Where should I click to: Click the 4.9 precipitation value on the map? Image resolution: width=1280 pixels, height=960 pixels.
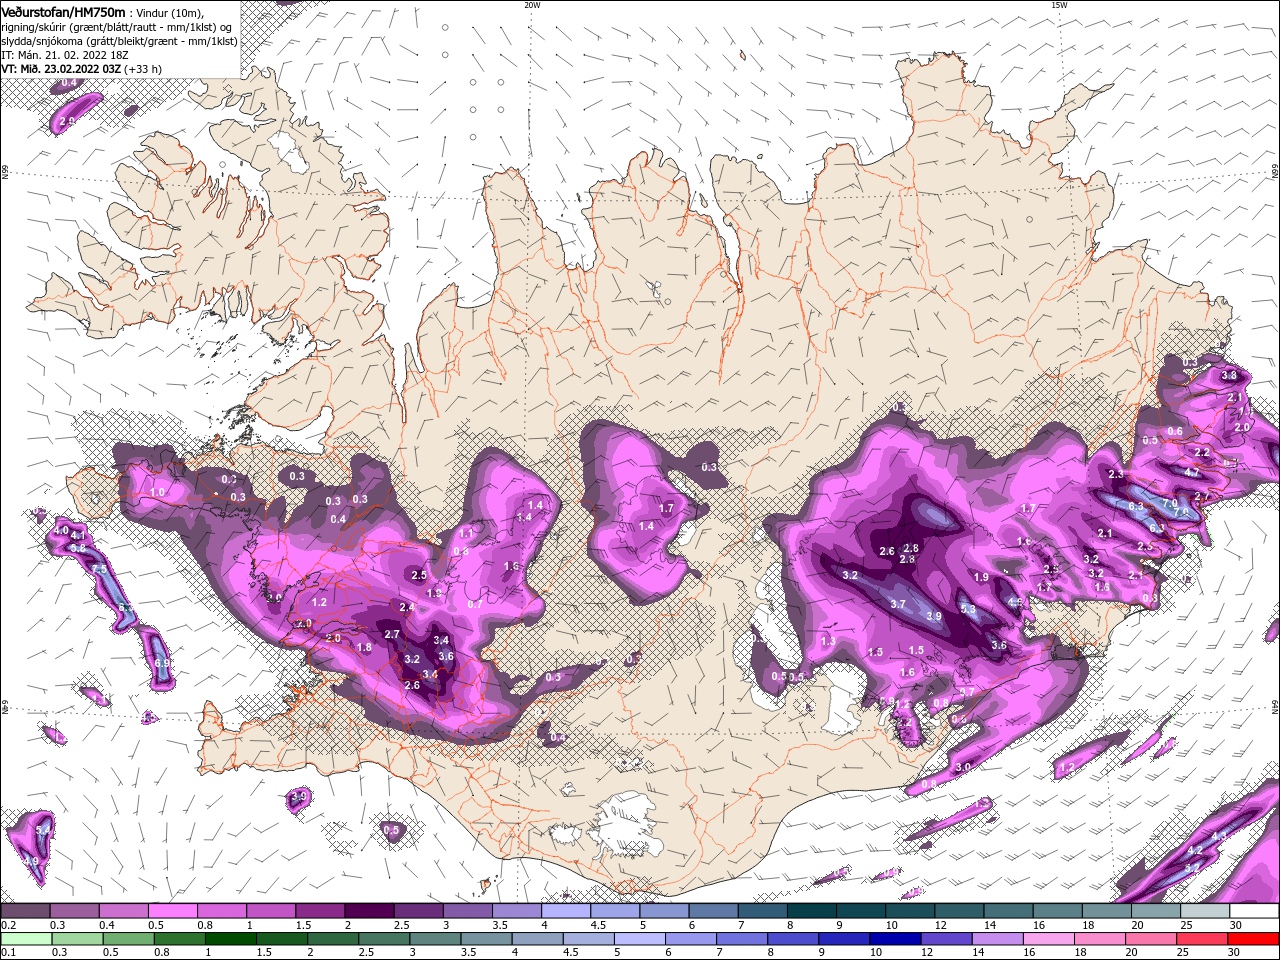[x=30, y=861]
